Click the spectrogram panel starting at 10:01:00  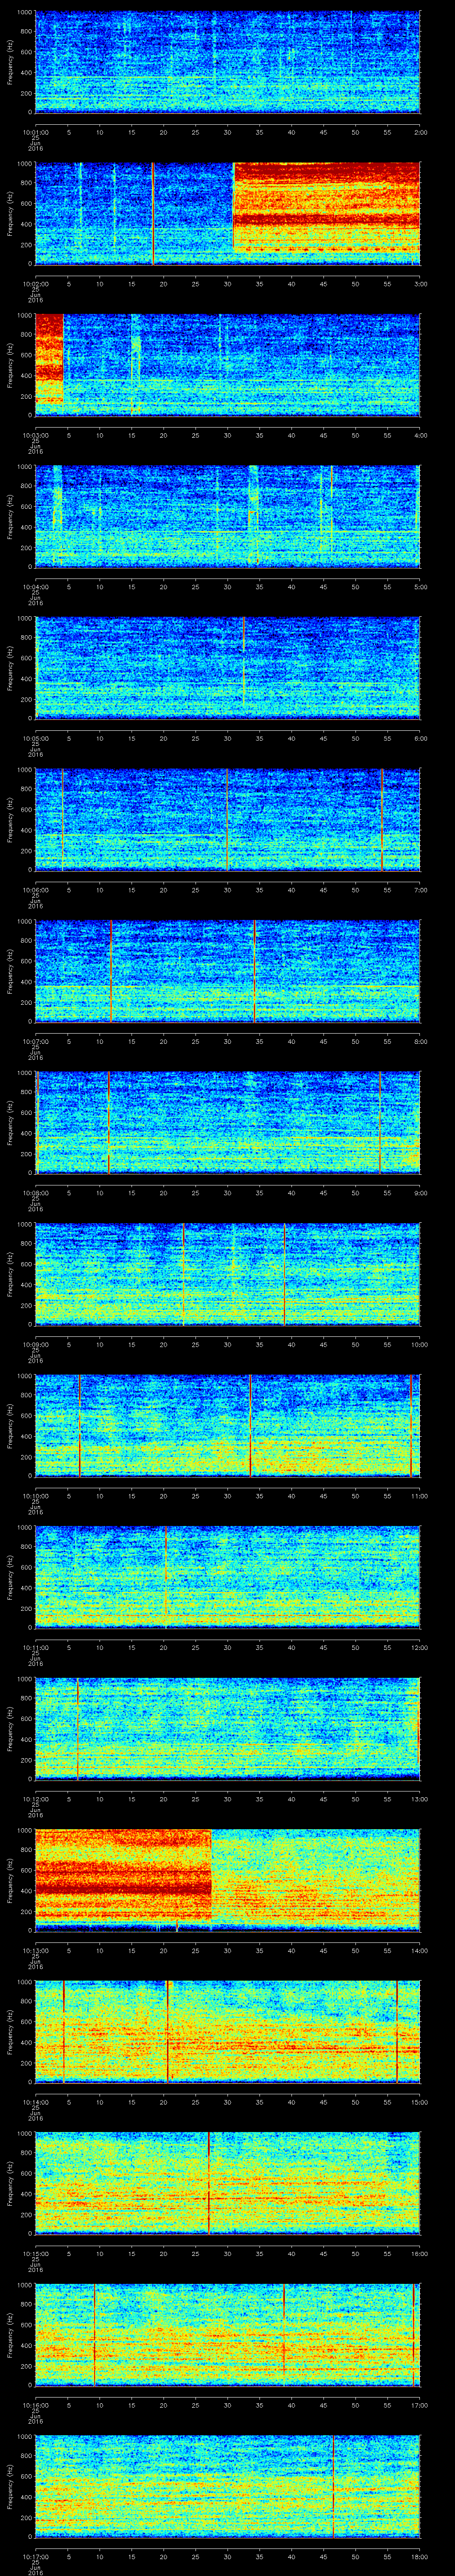pyautogui.click(x=228, y=62)
